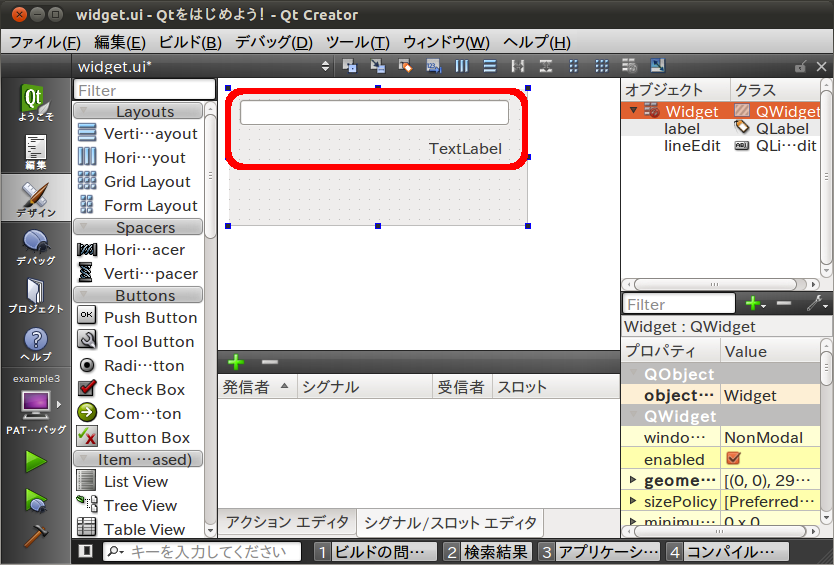Open Debug mode from the sidebar
The width and height of the screenshot is (834, 565).
[x=35, y=247]
